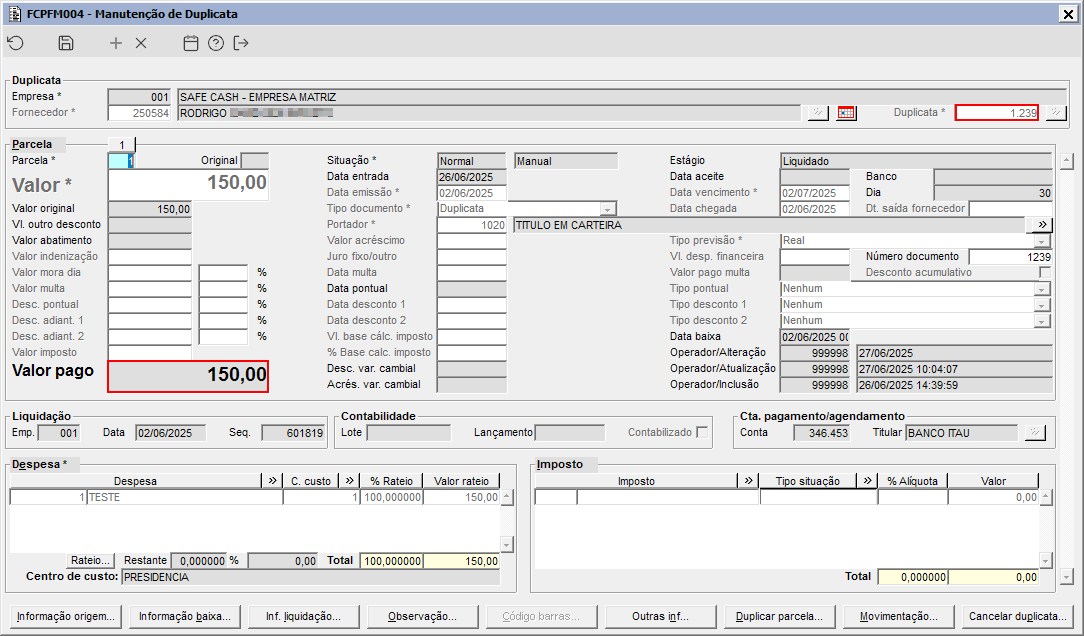Select parcela tab number 1

pyautogui.click(x=121, y=145)
